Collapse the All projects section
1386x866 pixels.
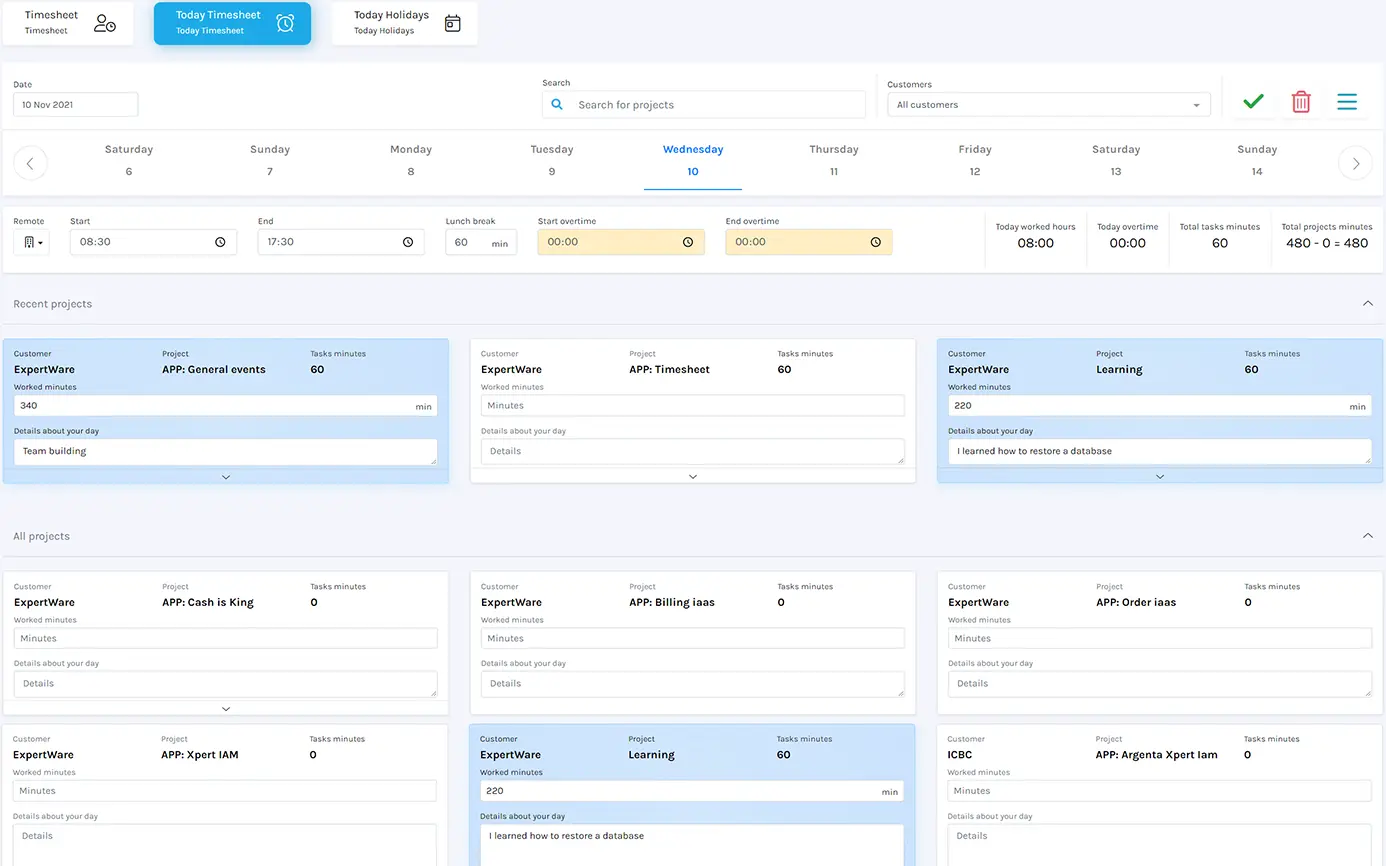coord(1368,536)
